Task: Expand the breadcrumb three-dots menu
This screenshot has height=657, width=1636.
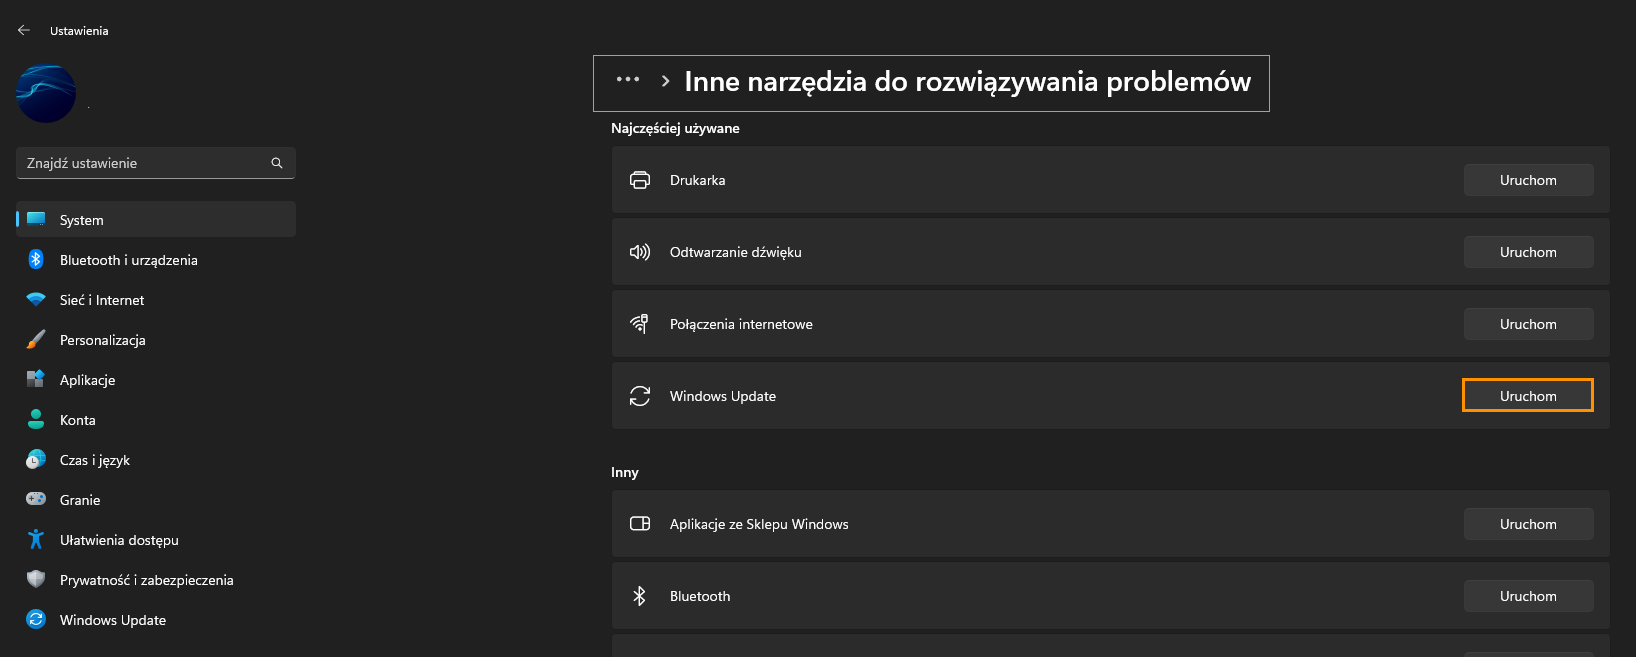Action: tap(628, 79)
